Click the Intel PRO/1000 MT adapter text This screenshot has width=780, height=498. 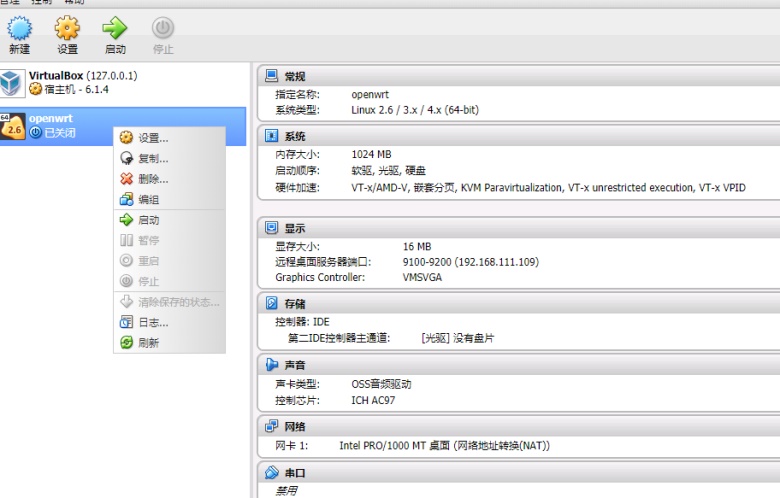click(444, 446)
